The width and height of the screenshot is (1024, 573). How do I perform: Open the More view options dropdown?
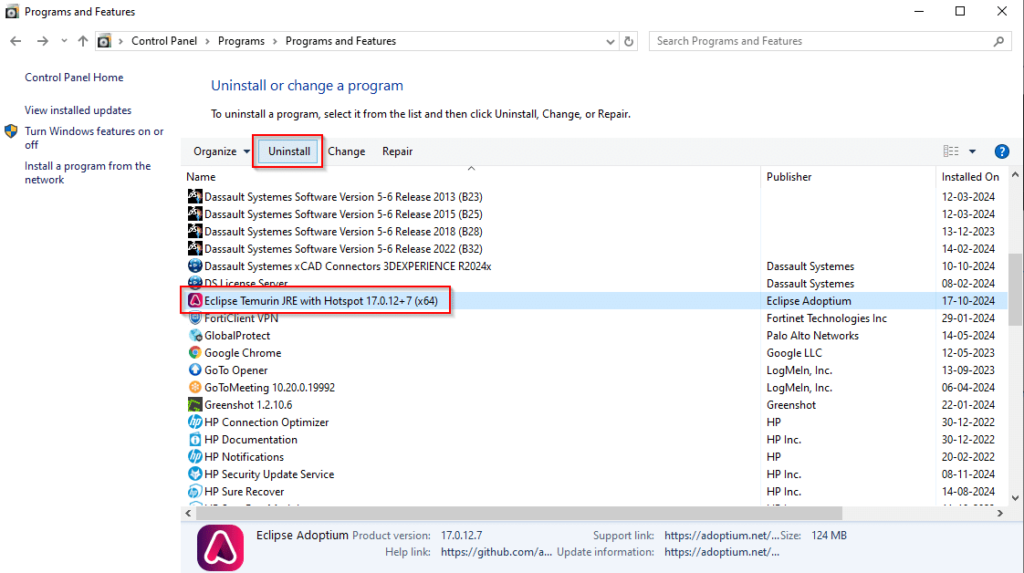(x=972, y=152)
